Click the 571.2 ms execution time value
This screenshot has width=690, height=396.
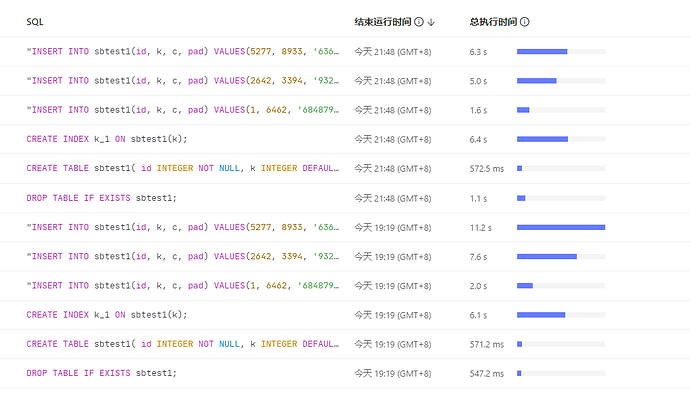pos(487,344)
